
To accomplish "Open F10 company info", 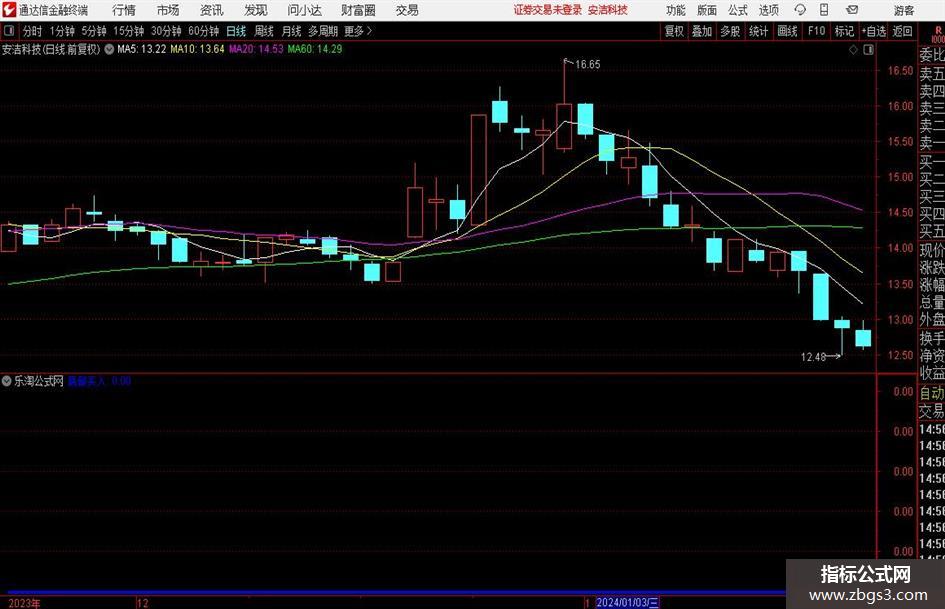I will [x=817, y=31].
